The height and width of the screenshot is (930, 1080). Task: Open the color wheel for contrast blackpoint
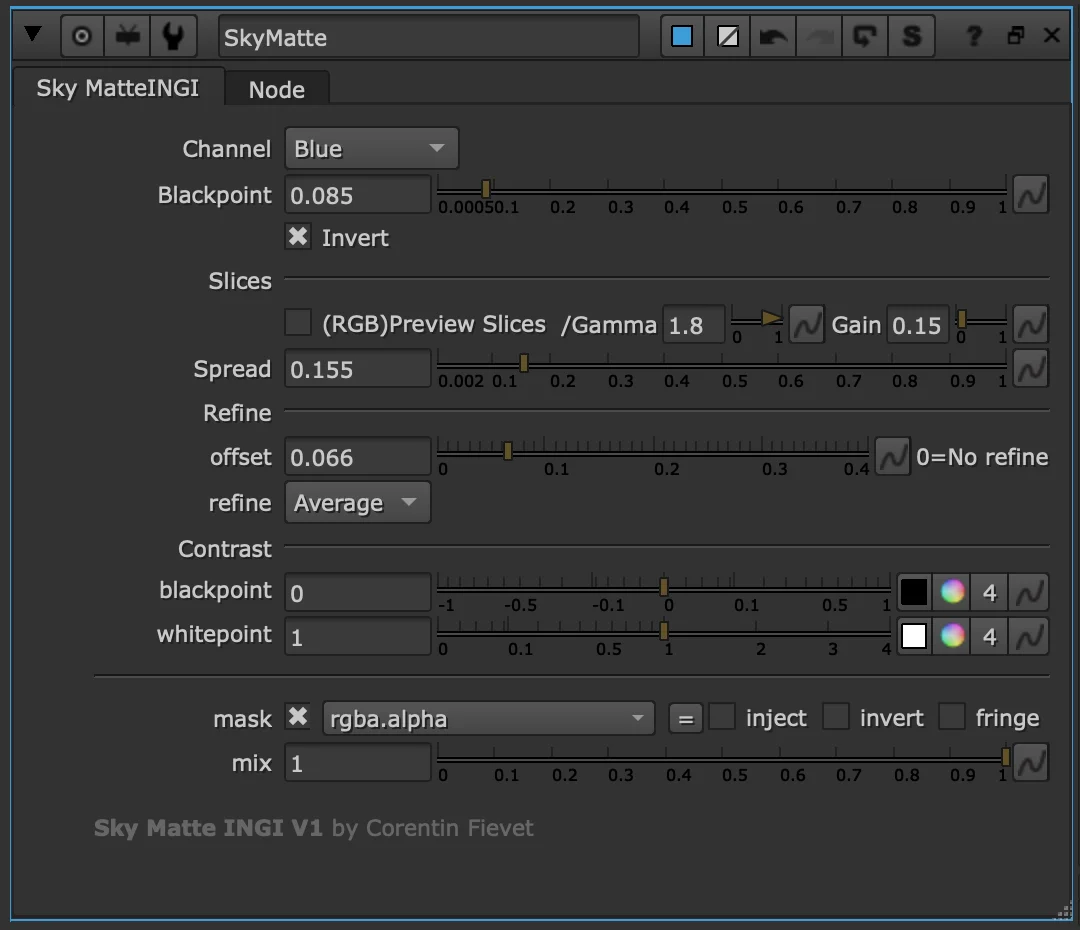(x=952, y=592)
